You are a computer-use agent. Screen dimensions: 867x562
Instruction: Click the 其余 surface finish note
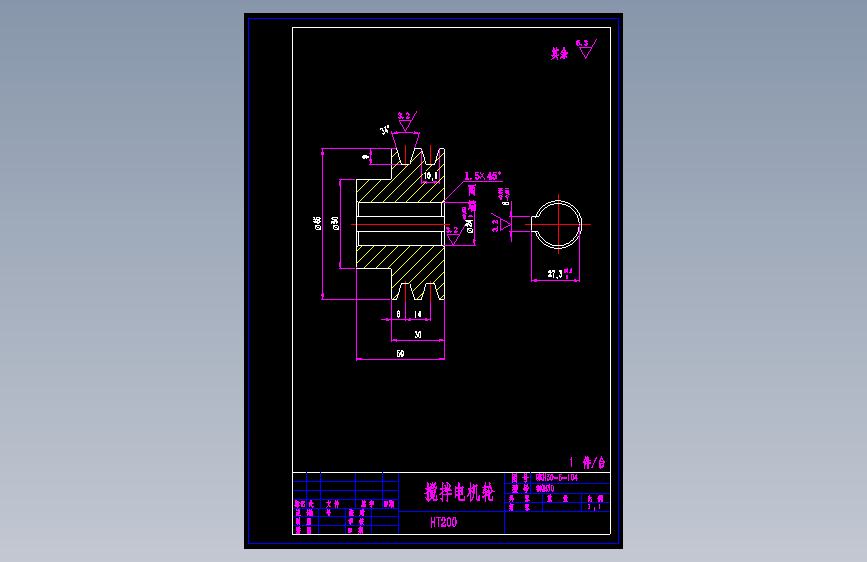559,54
